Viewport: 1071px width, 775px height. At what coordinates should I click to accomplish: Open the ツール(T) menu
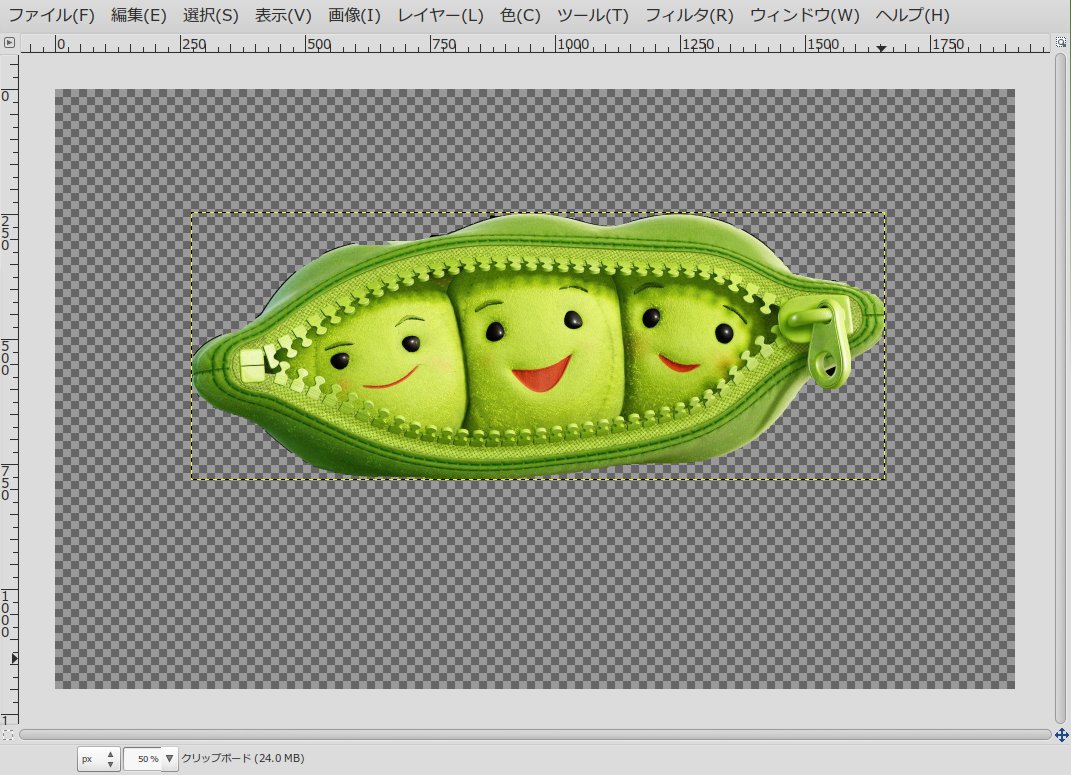coord(592,15)
